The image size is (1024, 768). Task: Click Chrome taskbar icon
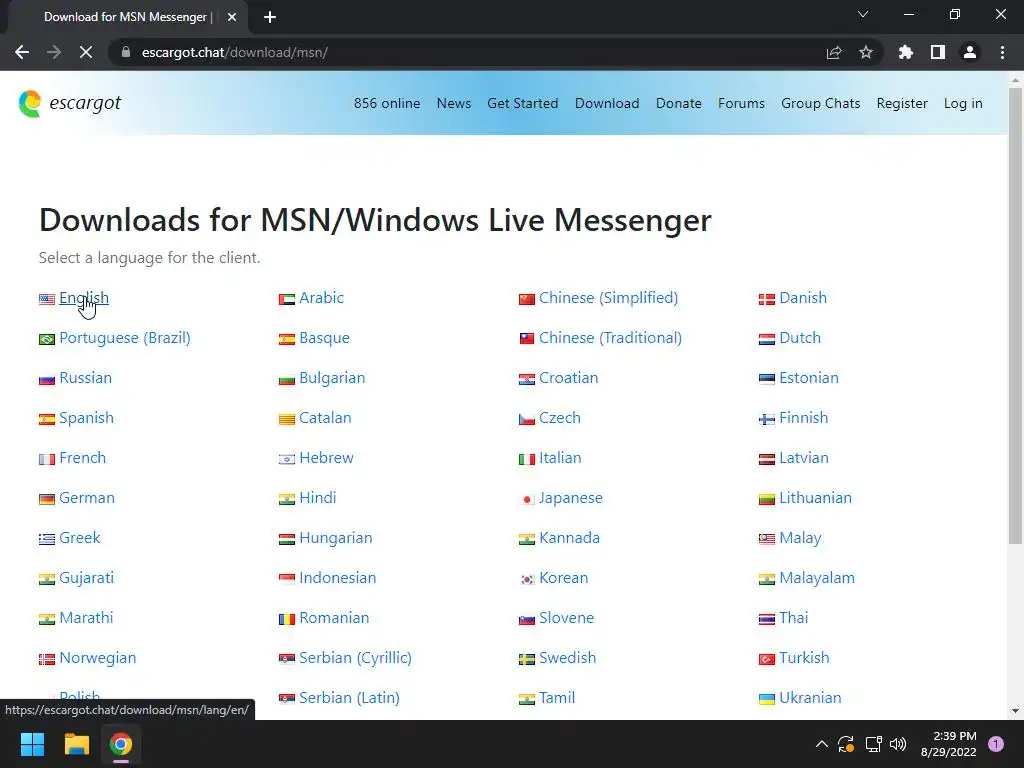(121, 744)
